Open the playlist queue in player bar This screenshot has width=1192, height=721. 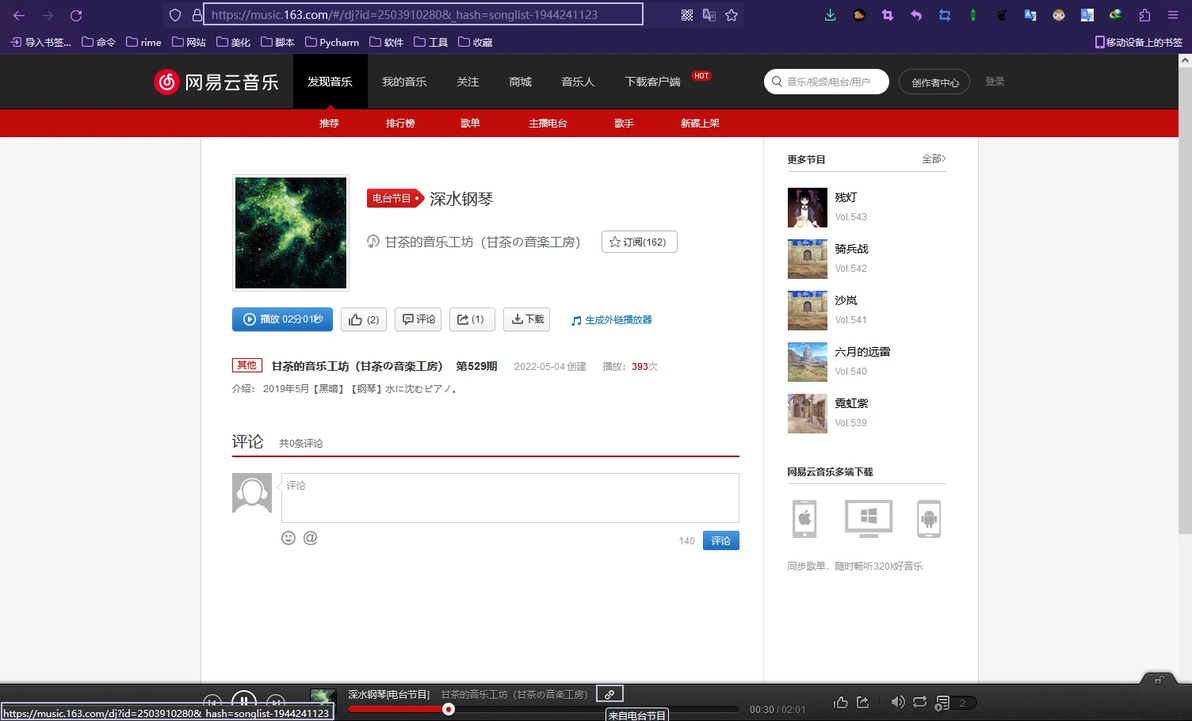pos(953,703)
